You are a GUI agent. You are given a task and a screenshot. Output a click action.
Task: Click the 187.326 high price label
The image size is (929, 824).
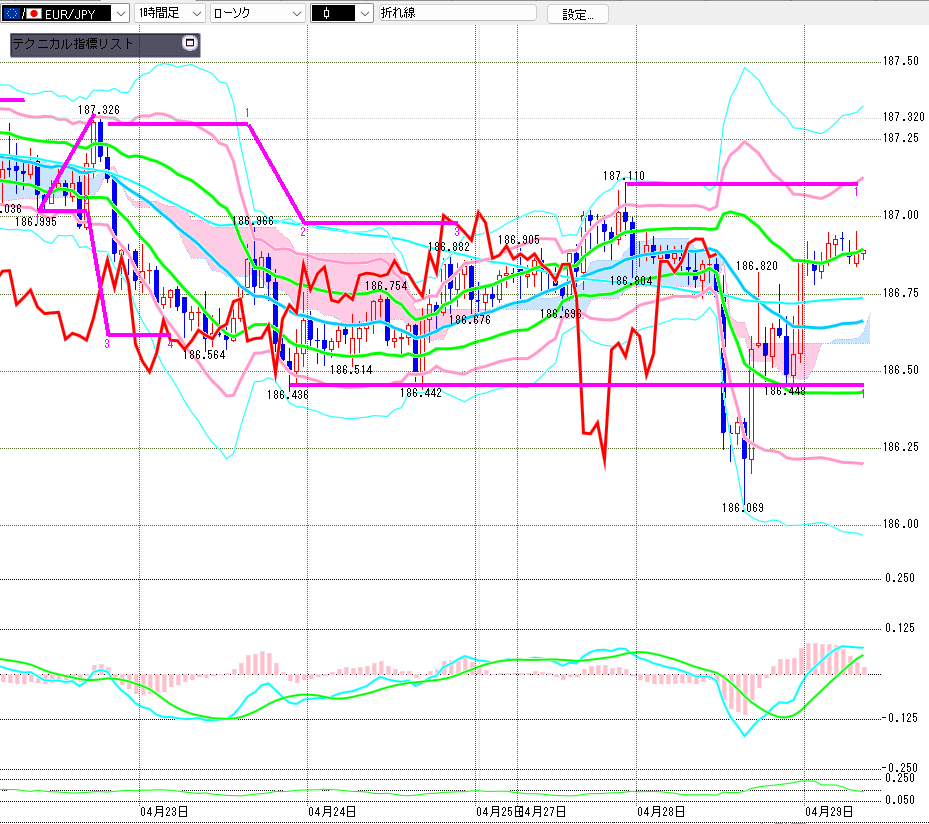point(98,109)
